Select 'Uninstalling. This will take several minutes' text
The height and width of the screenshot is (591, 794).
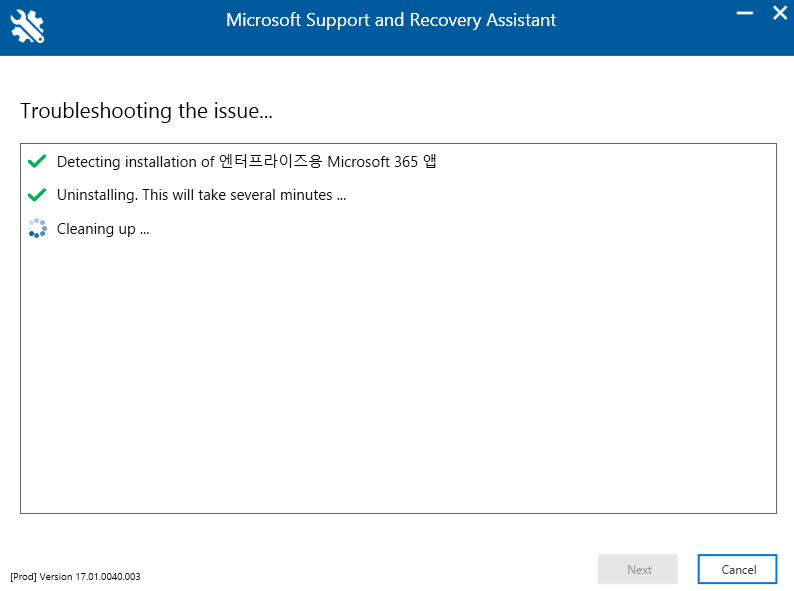[x=202, y=195]
